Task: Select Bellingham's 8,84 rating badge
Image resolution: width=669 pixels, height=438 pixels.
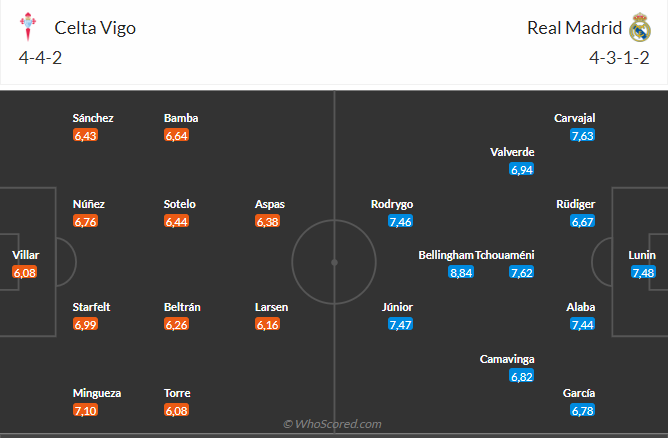Action: click(461, 272)
